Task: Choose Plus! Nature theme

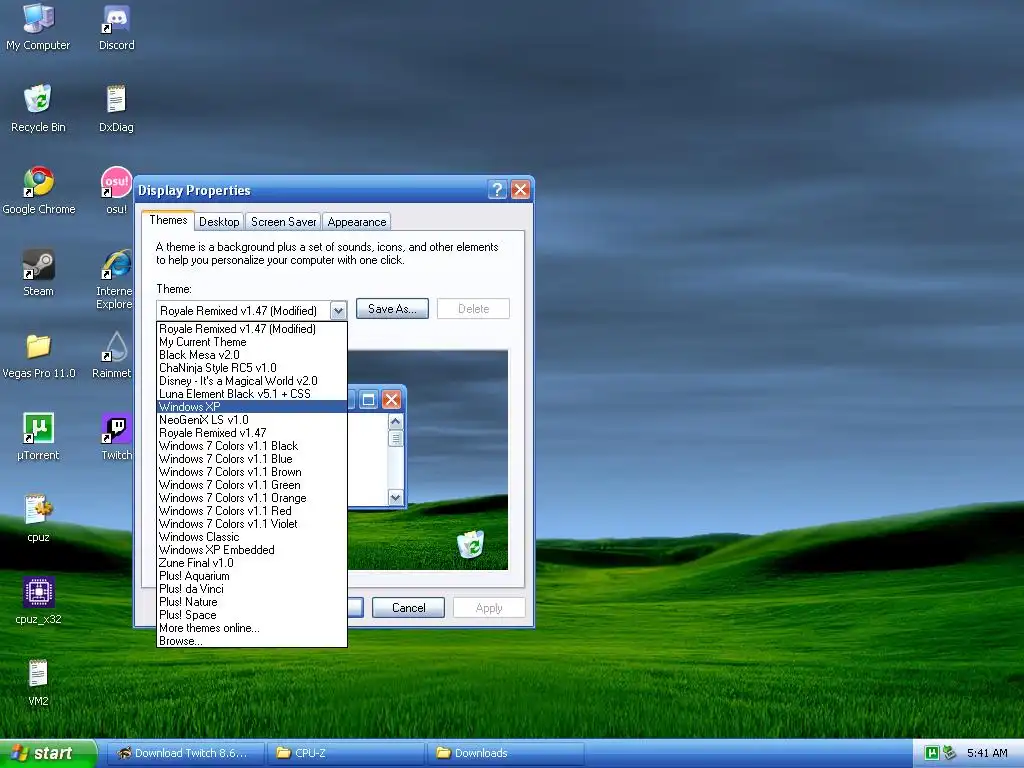Action: coord(251,602)
